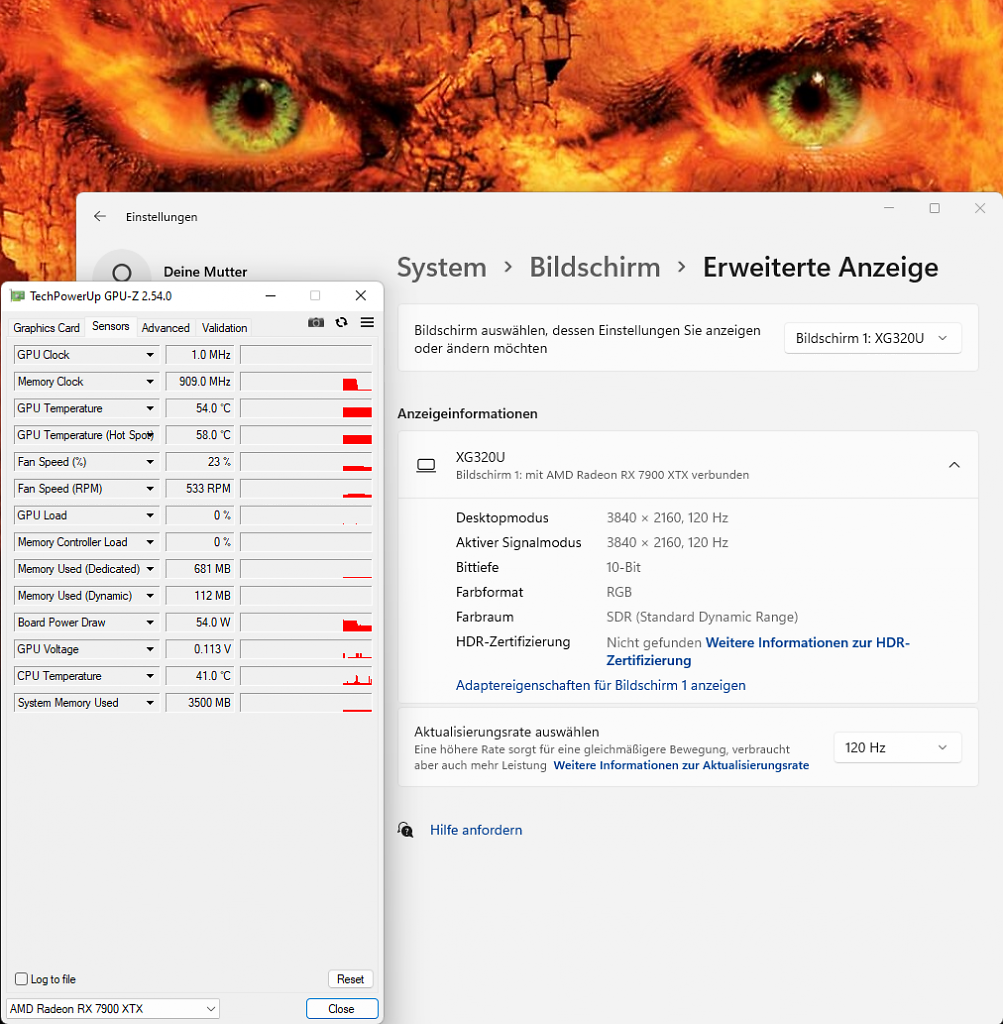The image size is (1003, 1024).
Task: Open the Advanced tab
Action: pyautogui.click(x=165, y=328)
